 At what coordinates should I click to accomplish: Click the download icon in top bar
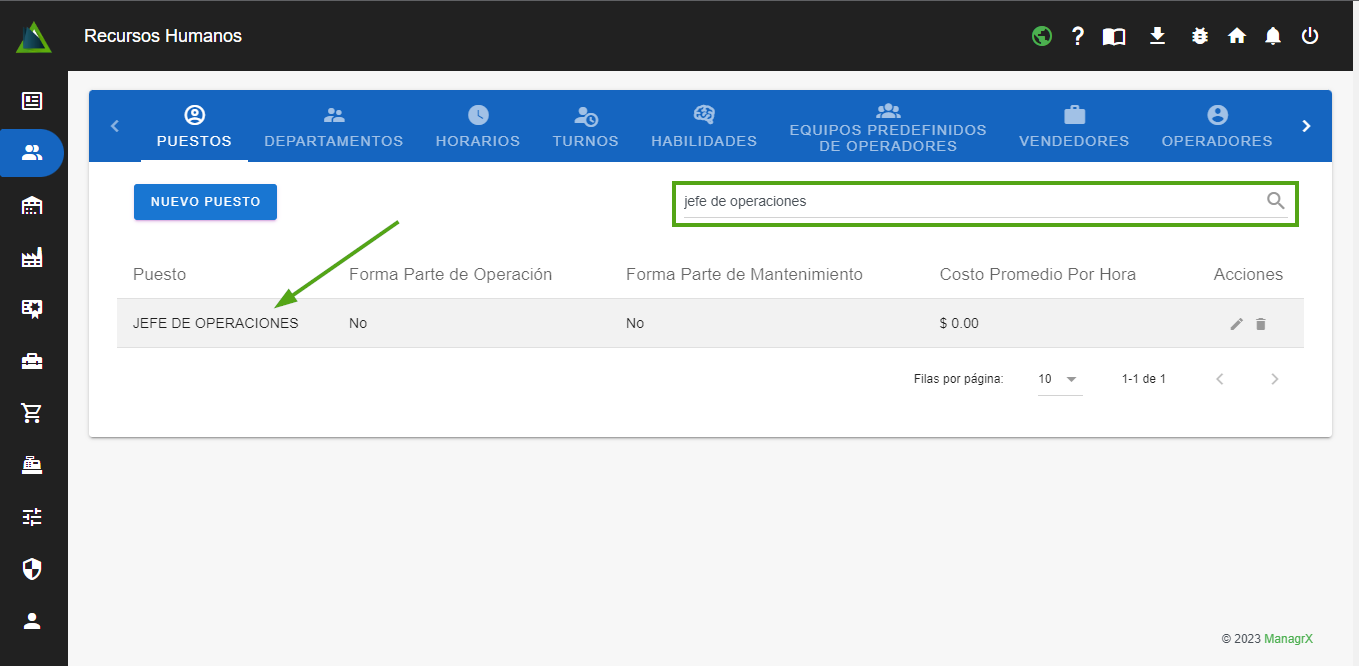1157,36
